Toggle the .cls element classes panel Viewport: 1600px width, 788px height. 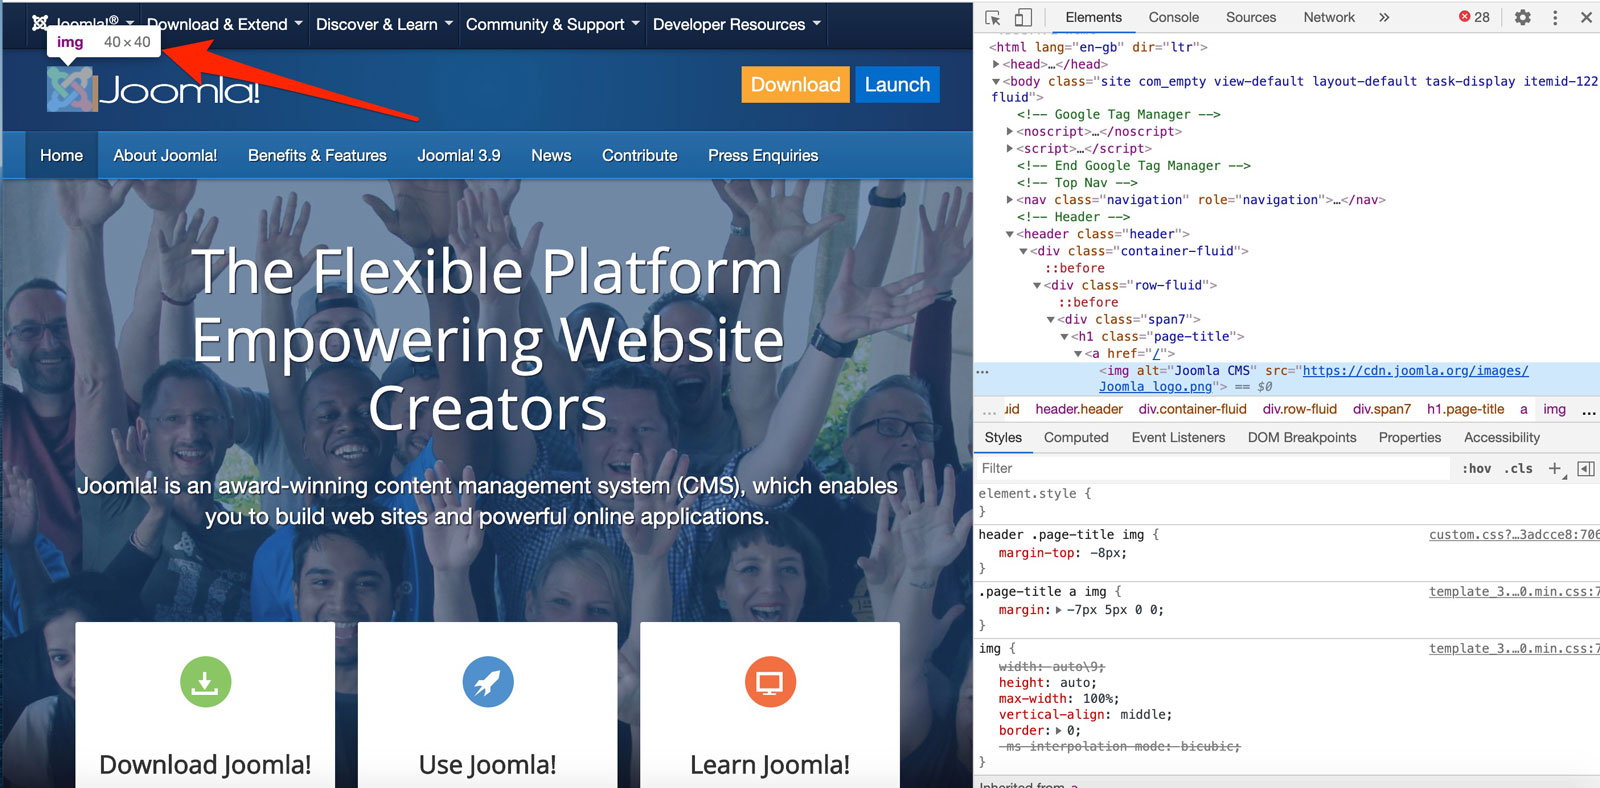tap(1519, 469)
